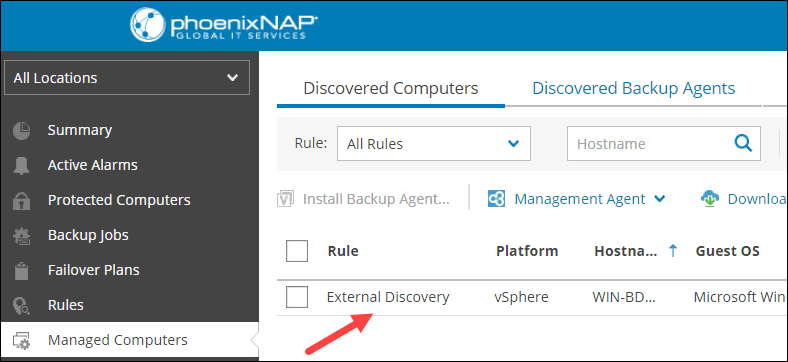Click the Backup Jobs icon in the sidebar

pos(22,235)
